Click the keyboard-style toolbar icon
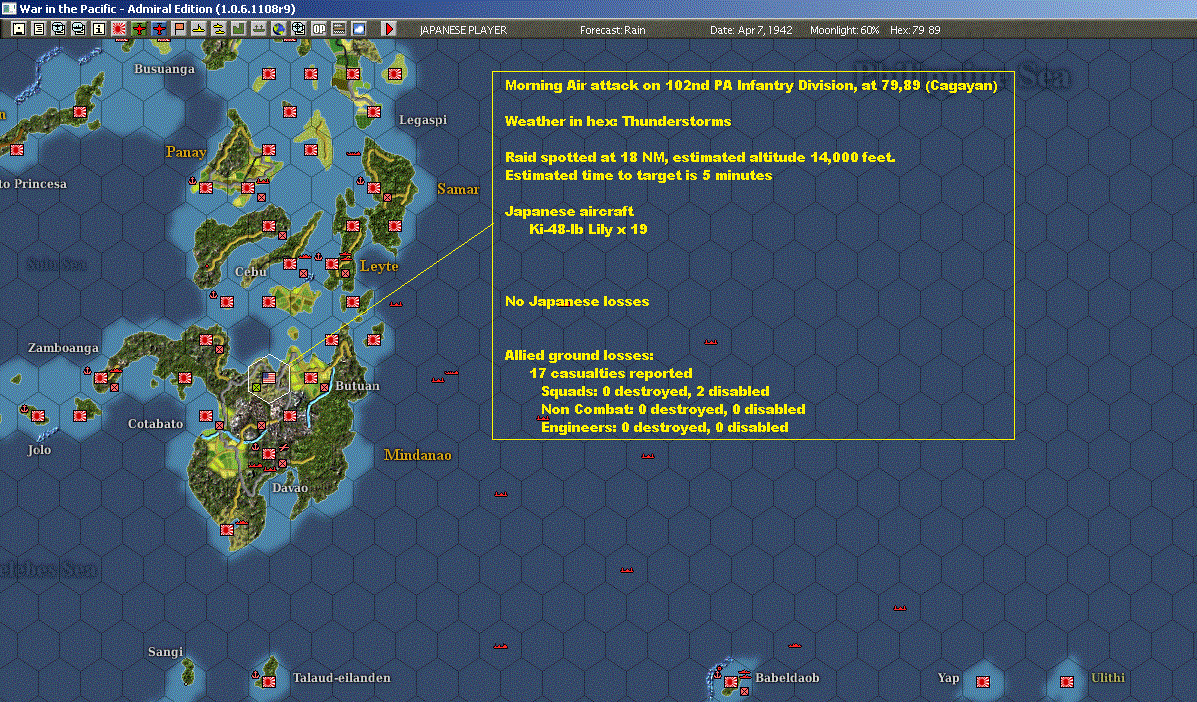The width and height of the screenshot is (1197, 702). click(338, 29)
